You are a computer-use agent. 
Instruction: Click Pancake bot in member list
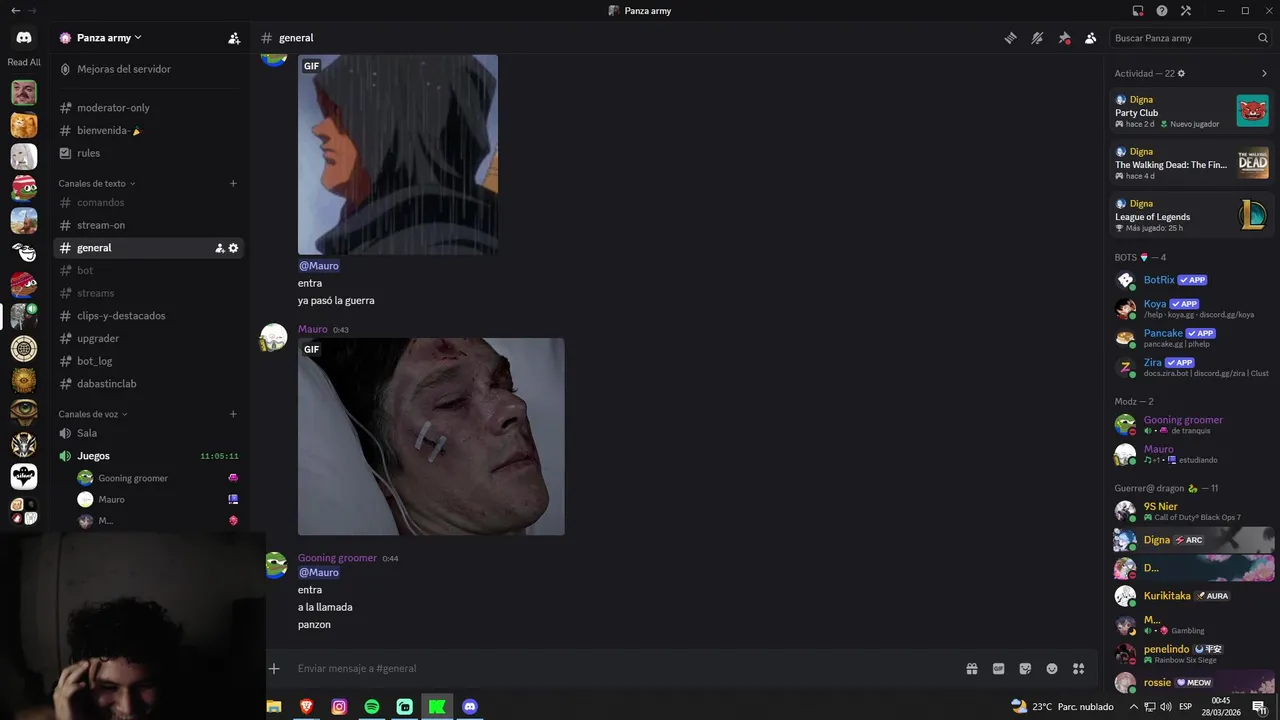click(1192, 337)
